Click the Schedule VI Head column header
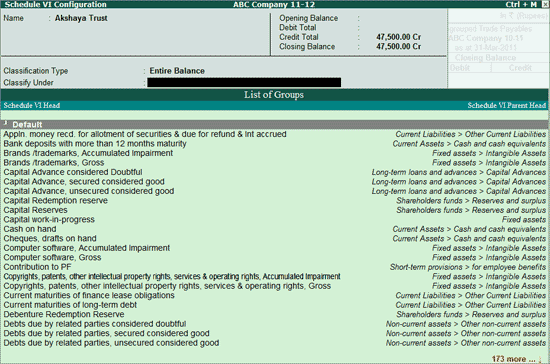Screen dimensions: 550x364 [32, 106]
